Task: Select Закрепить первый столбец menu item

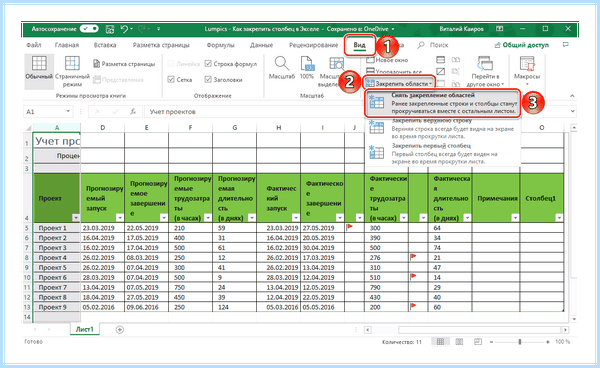Action: point(442,154)
